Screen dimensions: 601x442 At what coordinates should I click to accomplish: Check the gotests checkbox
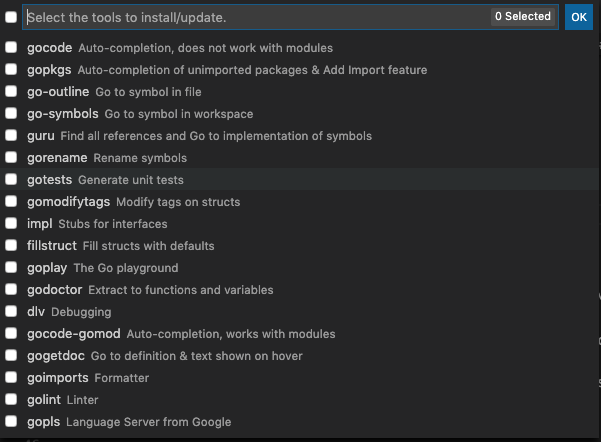11,179
